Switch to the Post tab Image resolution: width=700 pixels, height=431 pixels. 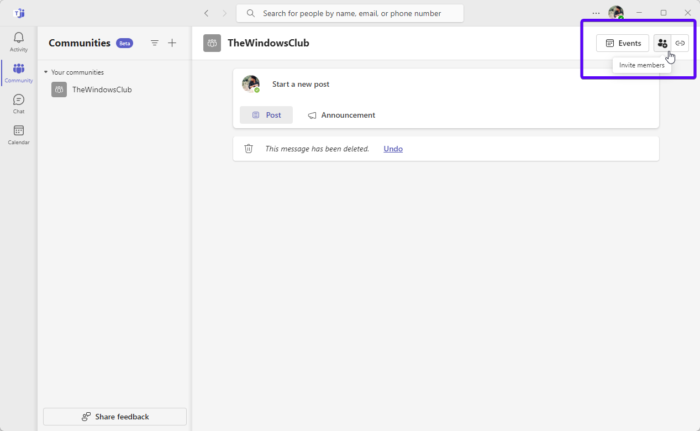(266, 115)
